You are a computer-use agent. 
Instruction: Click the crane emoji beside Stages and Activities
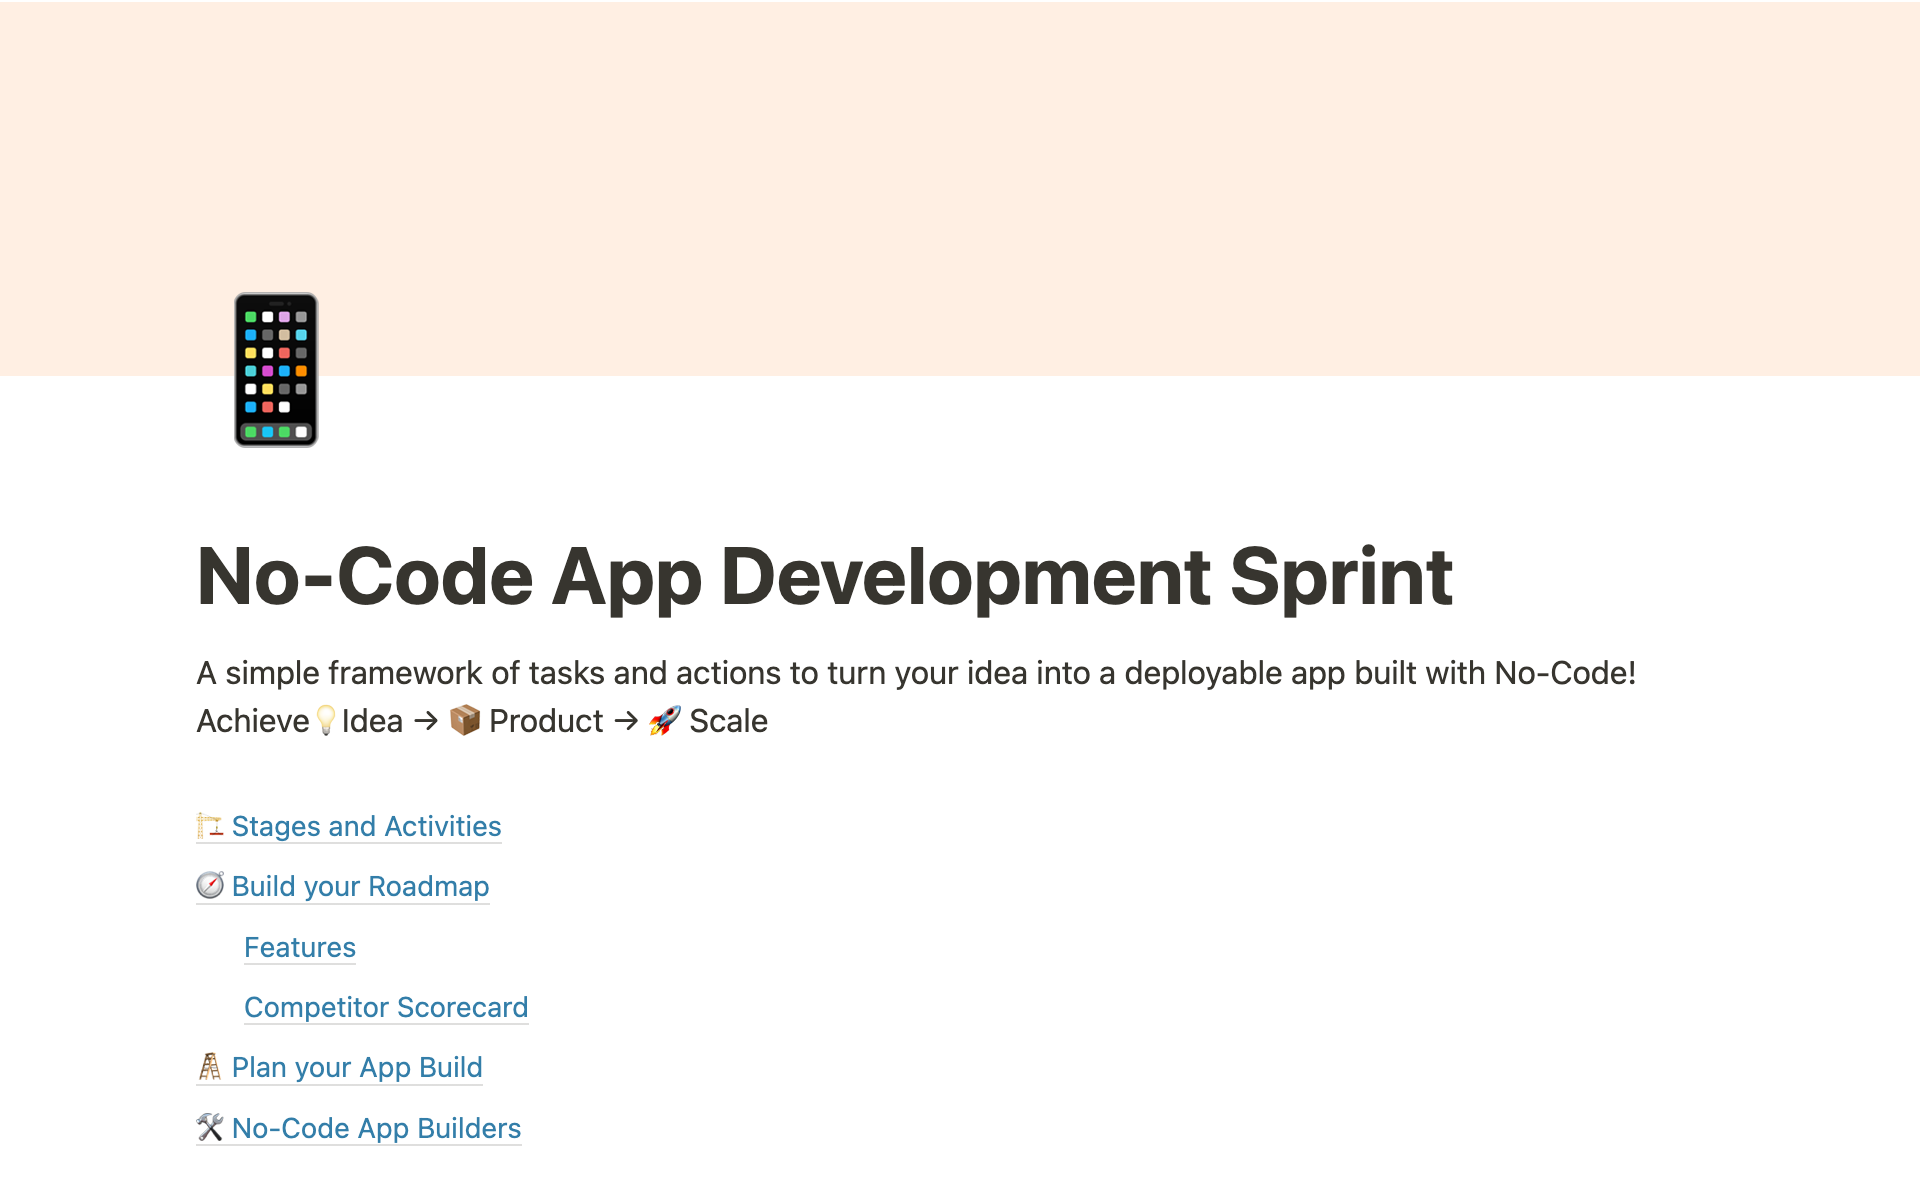pos(210,826)
